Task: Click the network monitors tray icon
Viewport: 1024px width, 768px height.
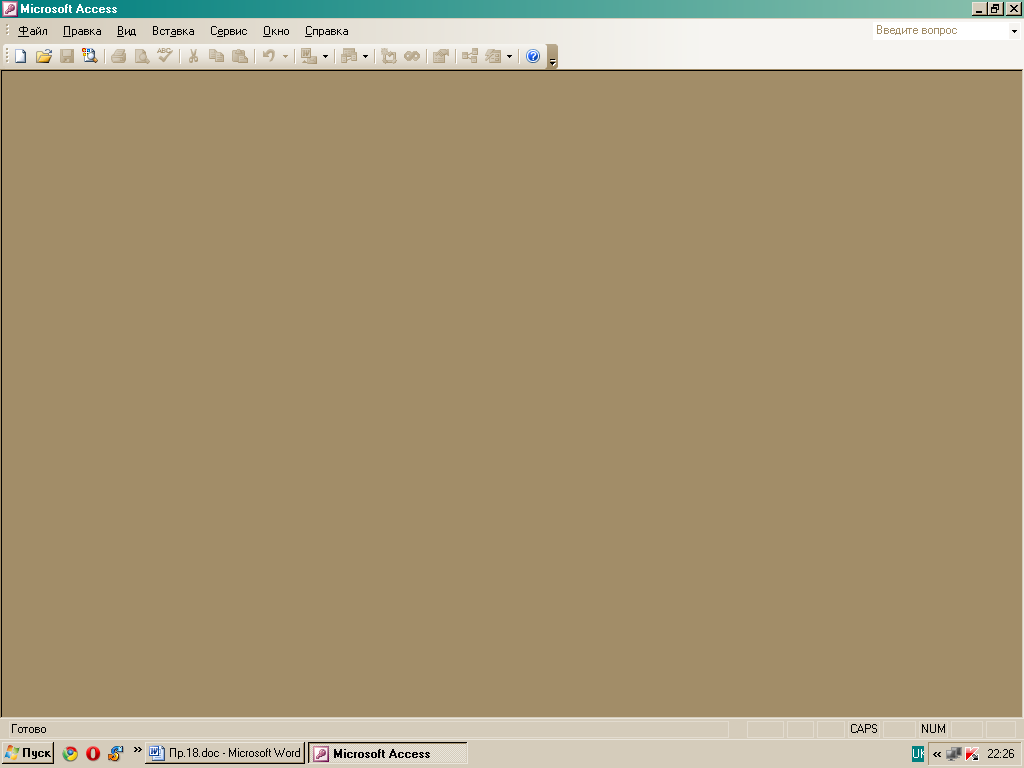Action: [953, 754]
